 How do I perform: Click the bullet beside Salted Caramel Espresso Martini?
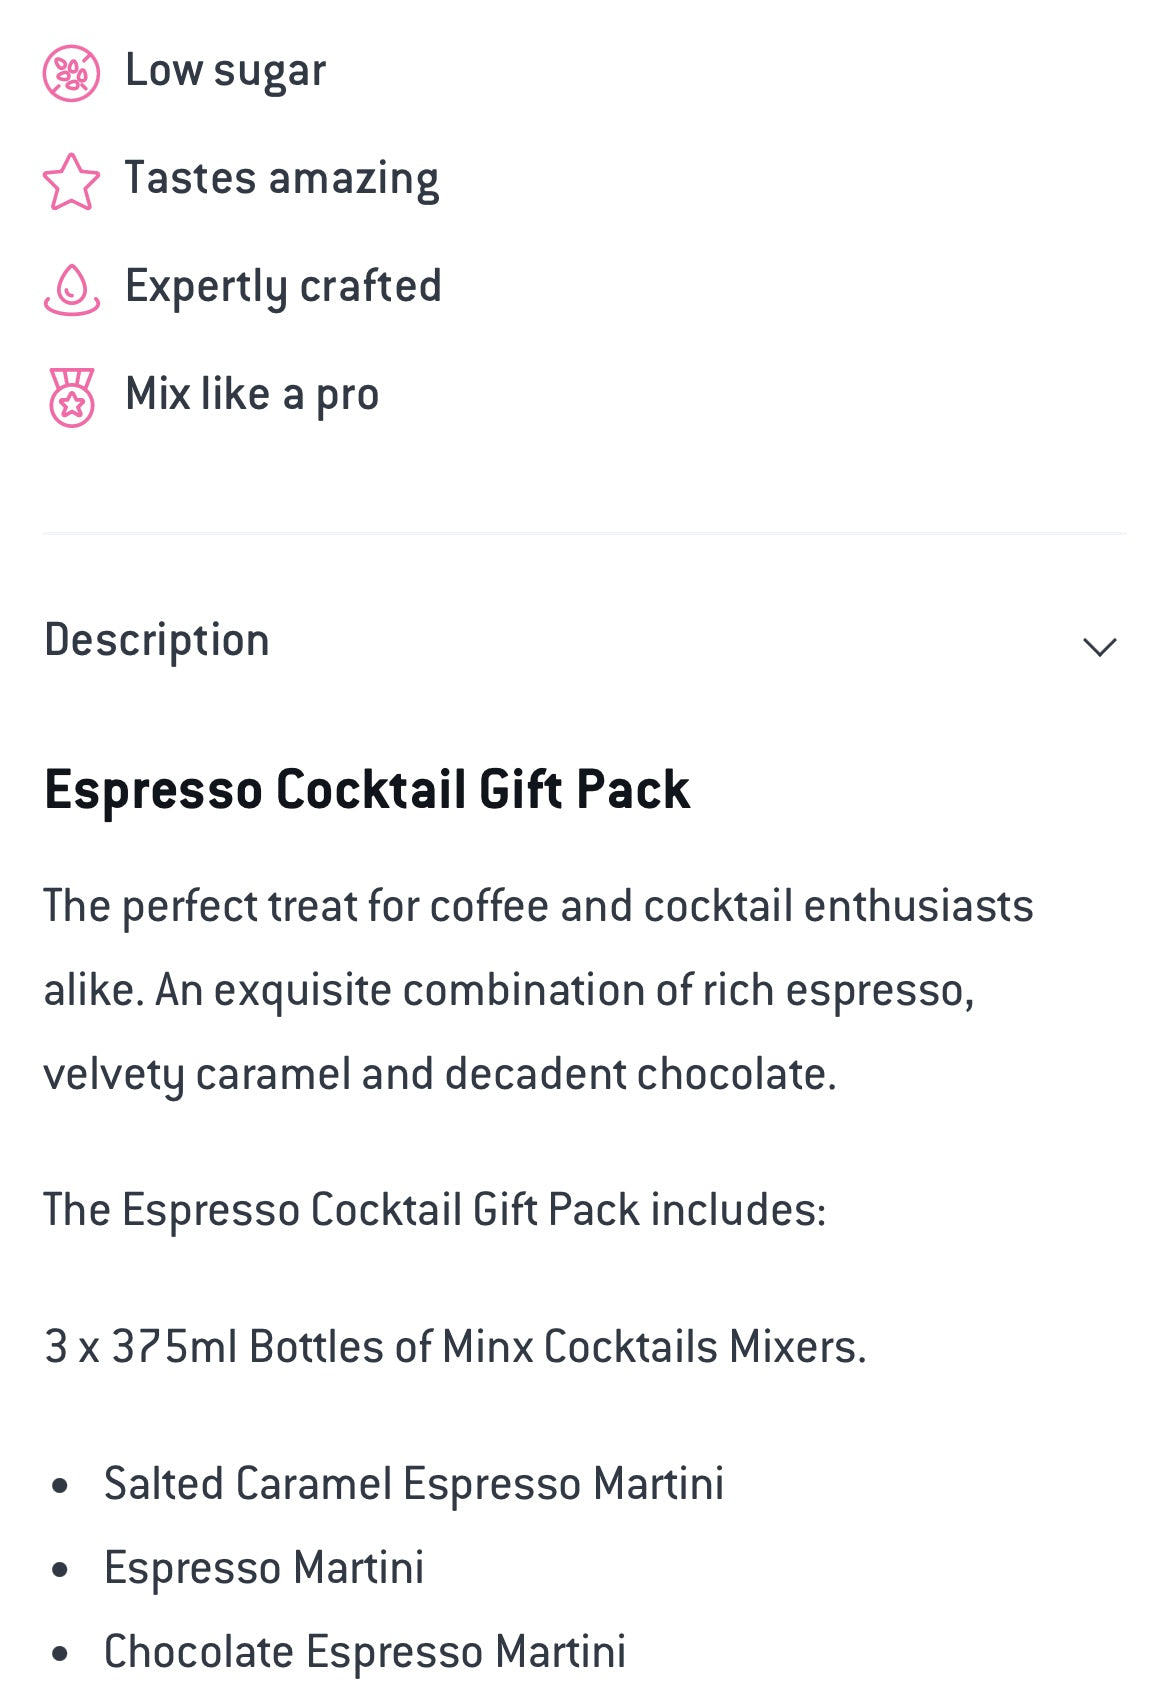(60, 1486)
